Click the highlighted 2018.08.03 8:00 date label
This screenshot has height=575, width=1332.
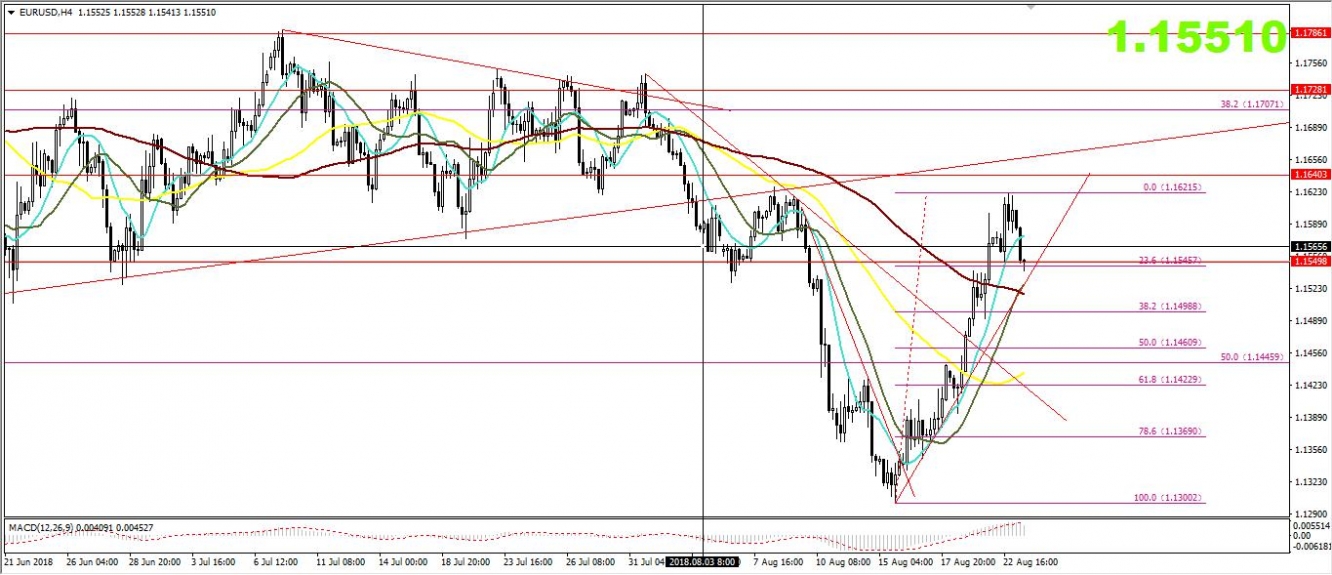coord(703,564)
